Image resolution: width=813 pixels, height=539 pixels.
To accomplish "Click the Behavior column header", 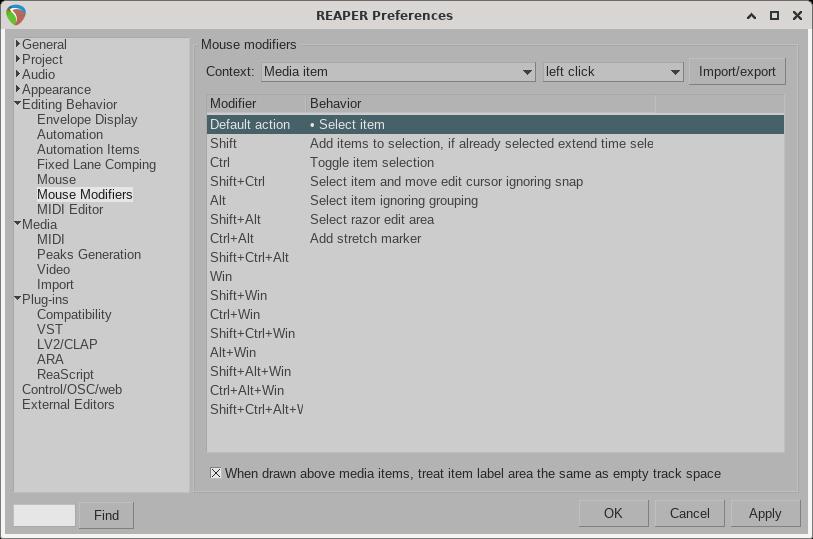I will pos(480,104).
